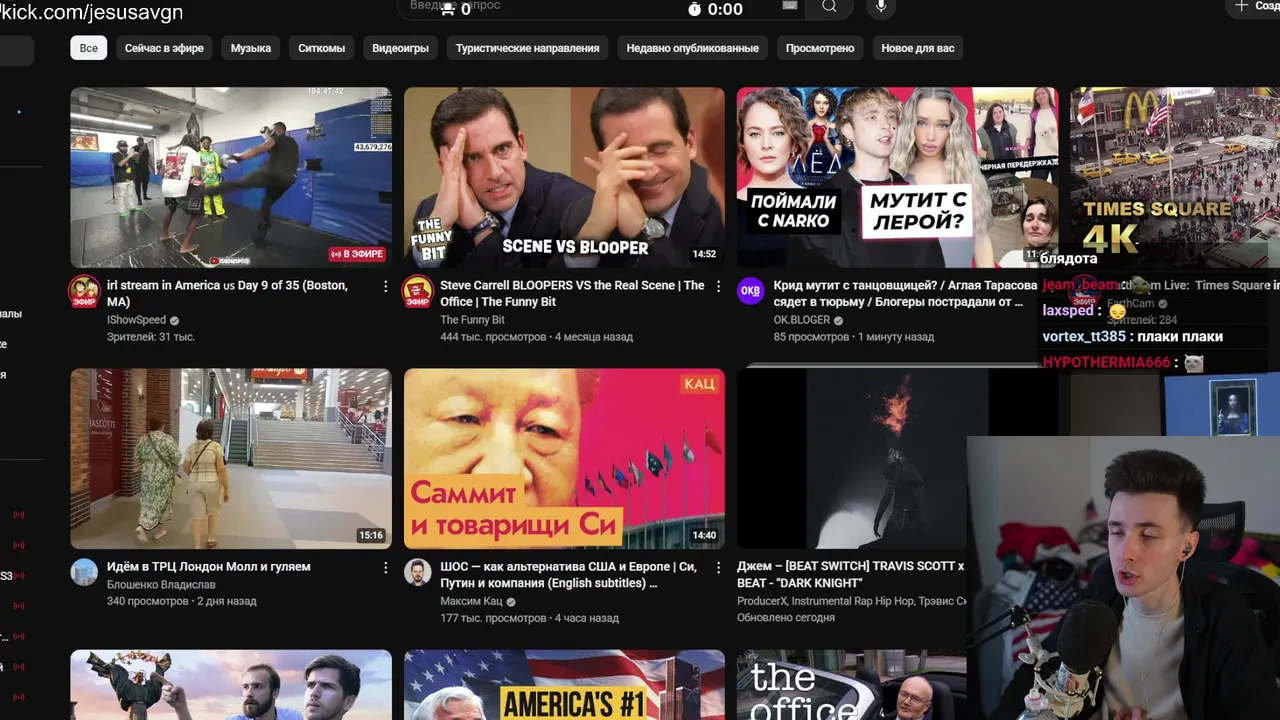
Task: Click the 15:16 duration badge
Action: 371,535
